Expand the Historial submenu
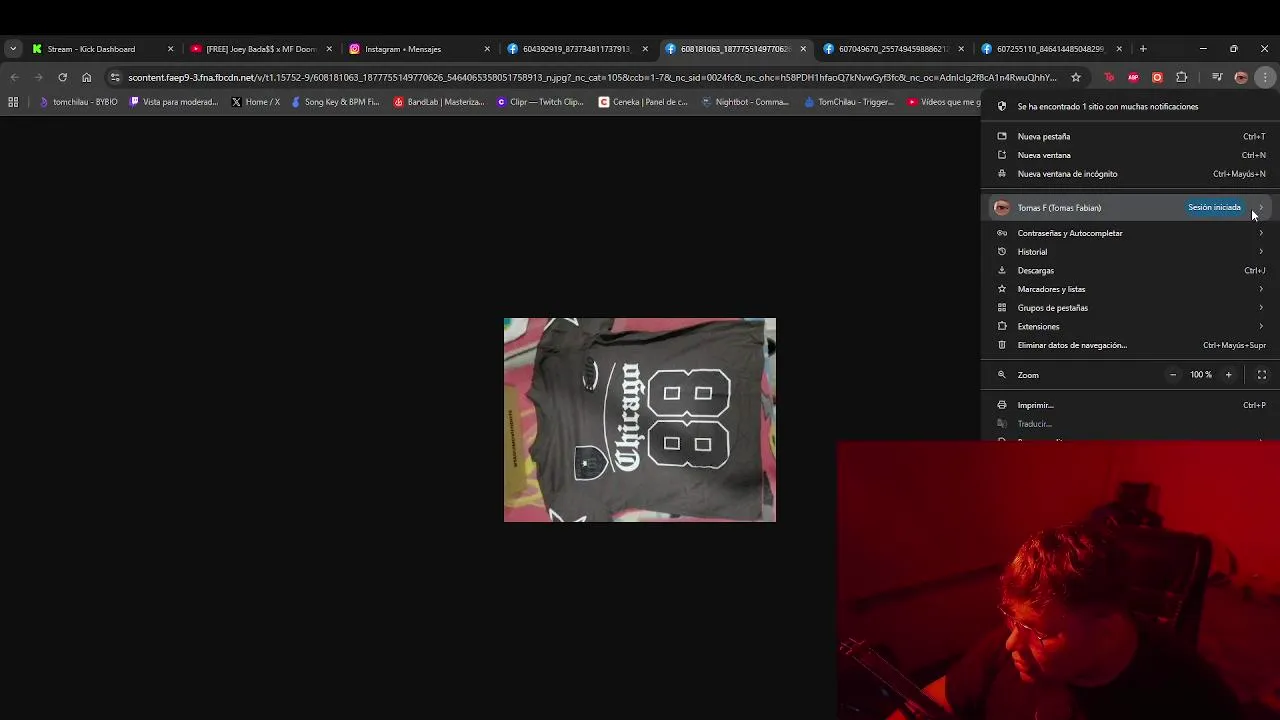Image resolution: width=1280 pixels, height=720 pixels. 1130,252
